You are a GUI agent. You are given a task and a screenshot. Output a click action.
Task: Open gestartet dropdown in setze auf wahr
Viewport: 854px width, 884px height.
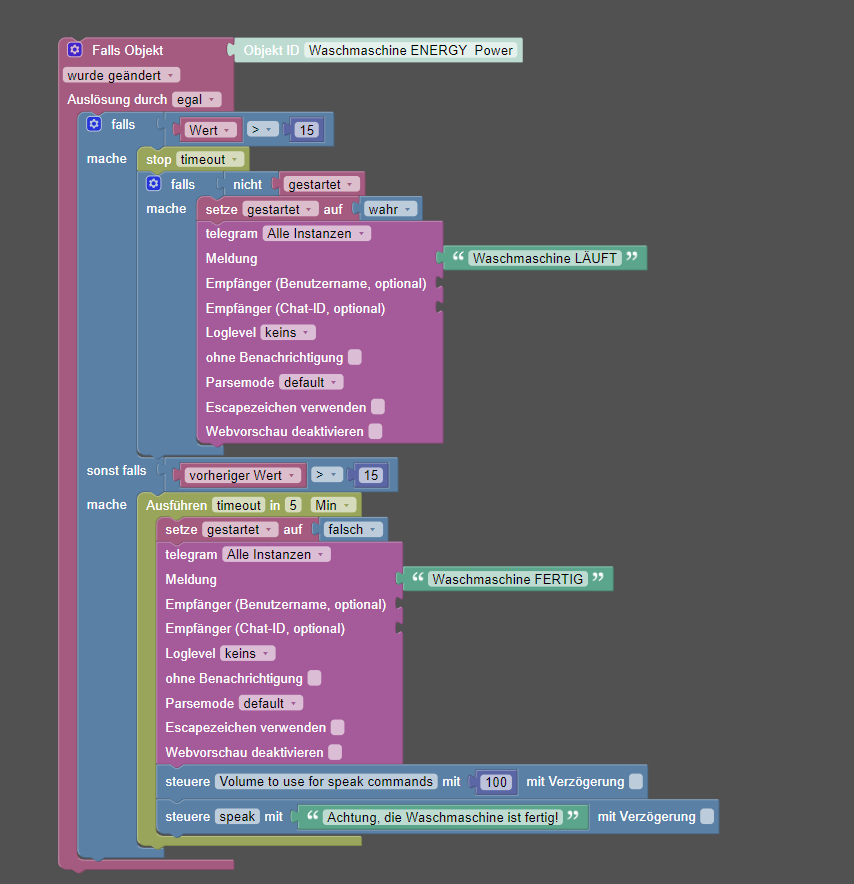280,209
